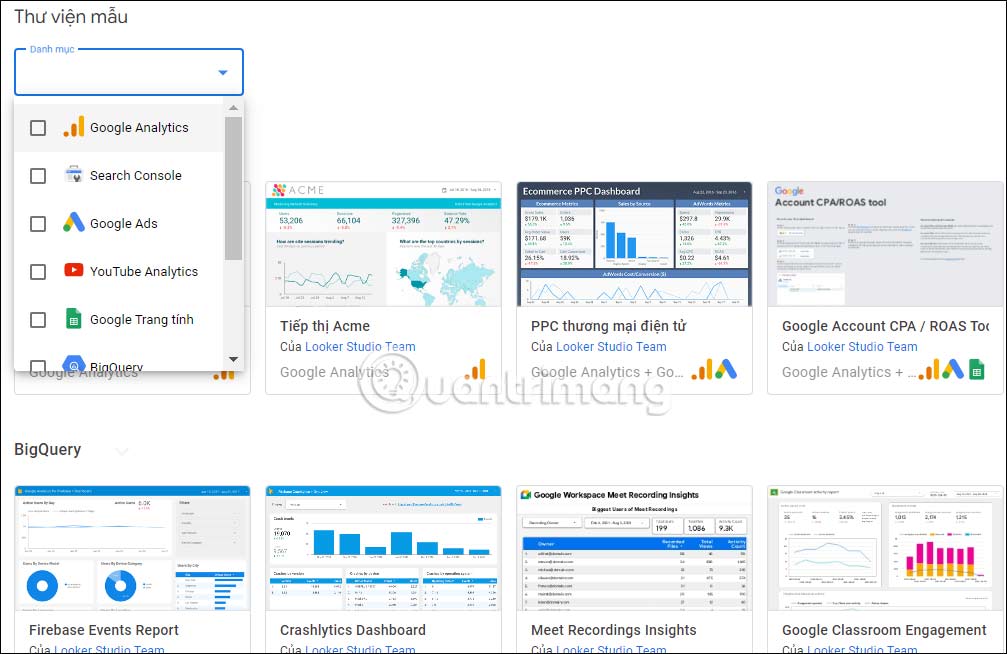1007x654 pixels.
Task: Choose Google Ads option in category list
Action: [x=119, y=224]
